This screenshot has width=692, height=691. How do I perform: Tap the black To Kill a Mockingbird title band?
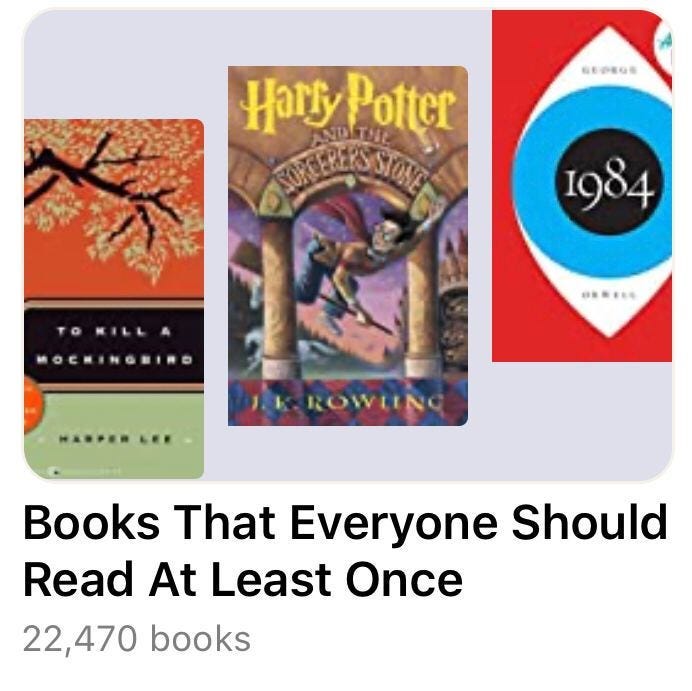(114, 346)
